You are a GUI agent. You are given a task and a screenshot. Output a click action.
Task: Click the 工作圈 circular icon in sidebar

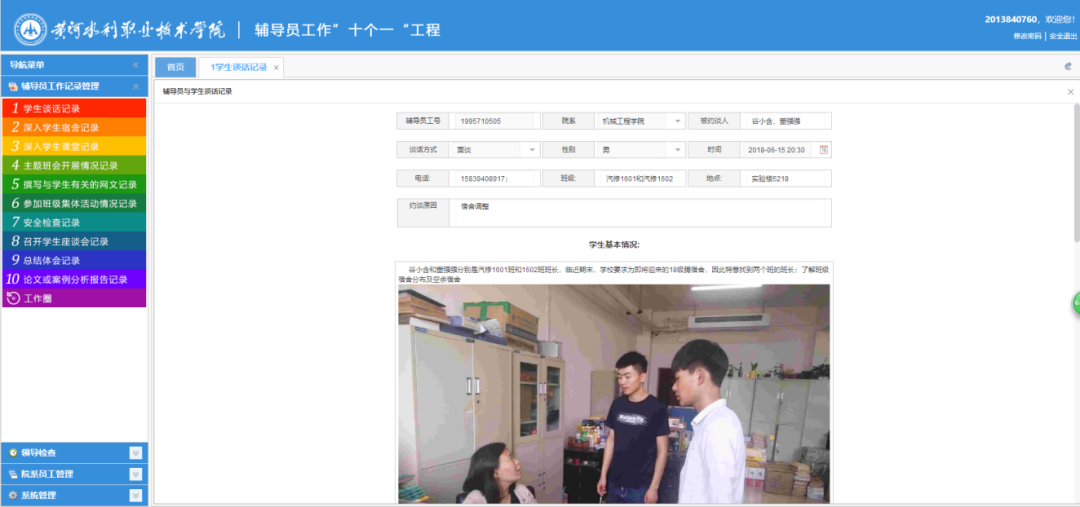13,298
